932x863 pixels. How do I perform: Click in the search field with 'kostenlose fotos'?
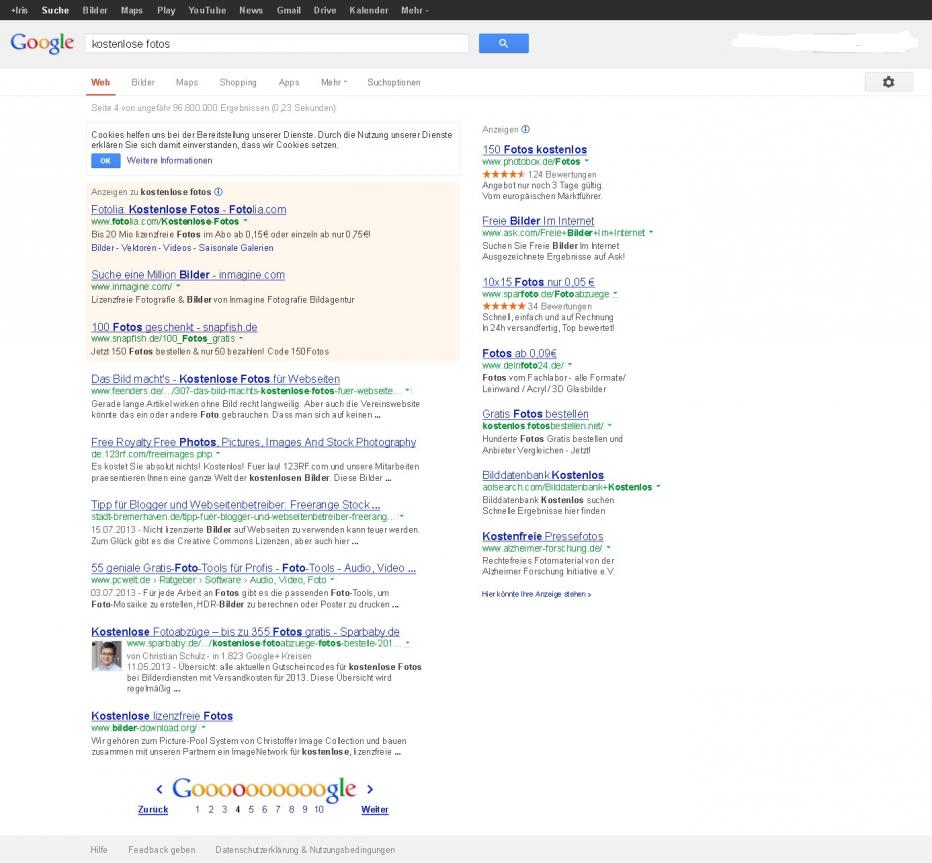coord(276,43)
